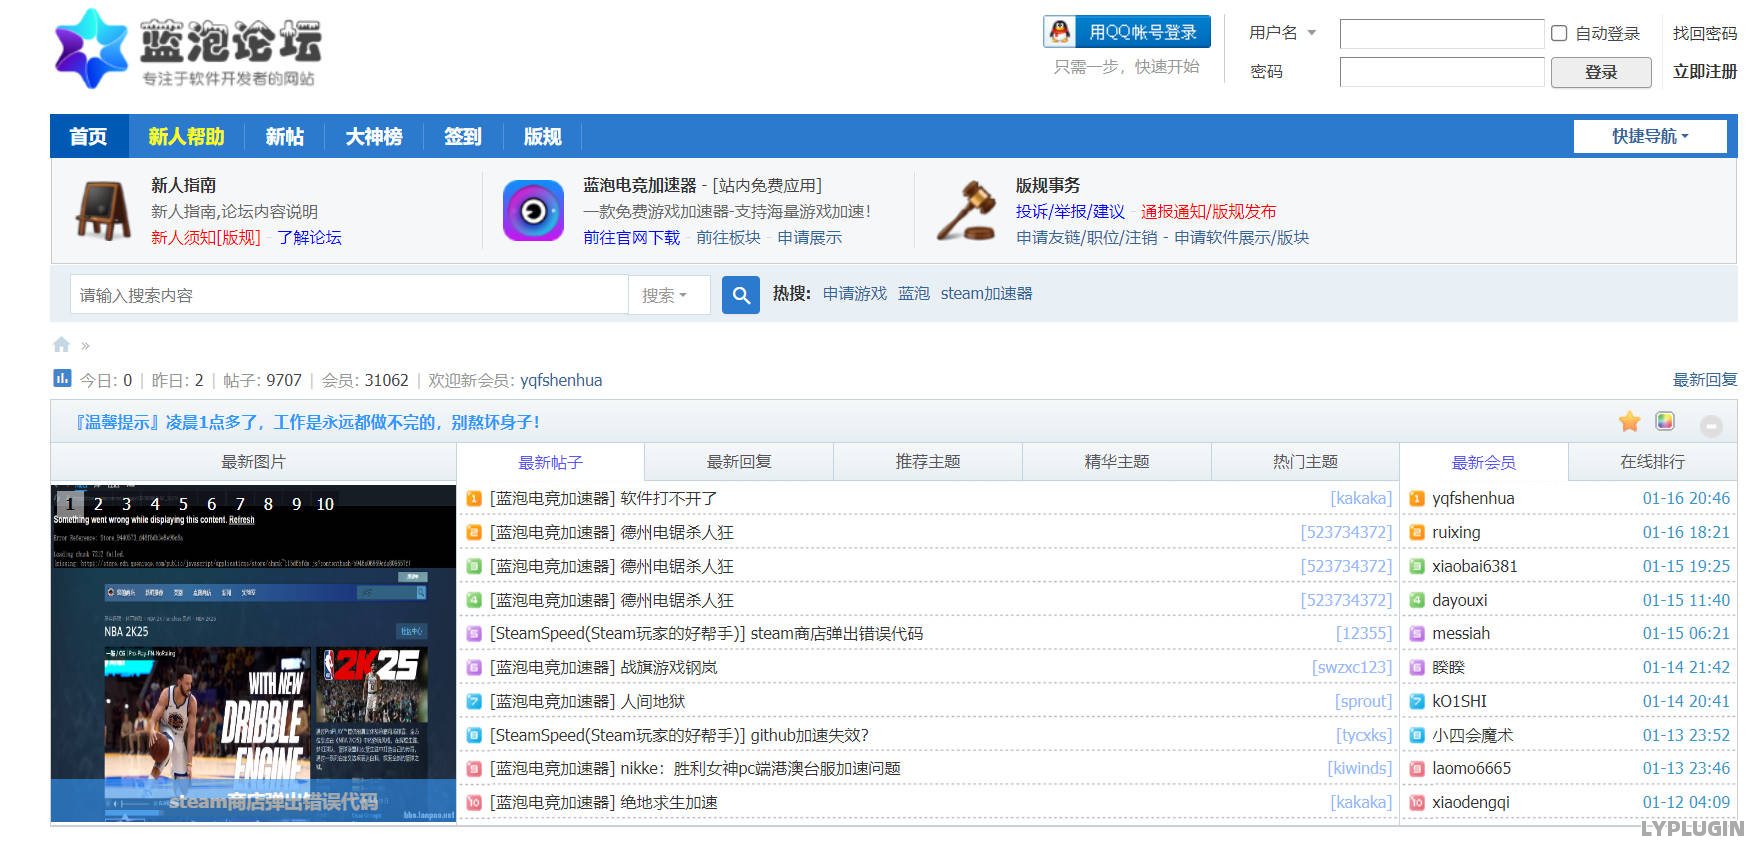Expand the 快捷导航 dropdown
1749x841 pixels.
1650,136
